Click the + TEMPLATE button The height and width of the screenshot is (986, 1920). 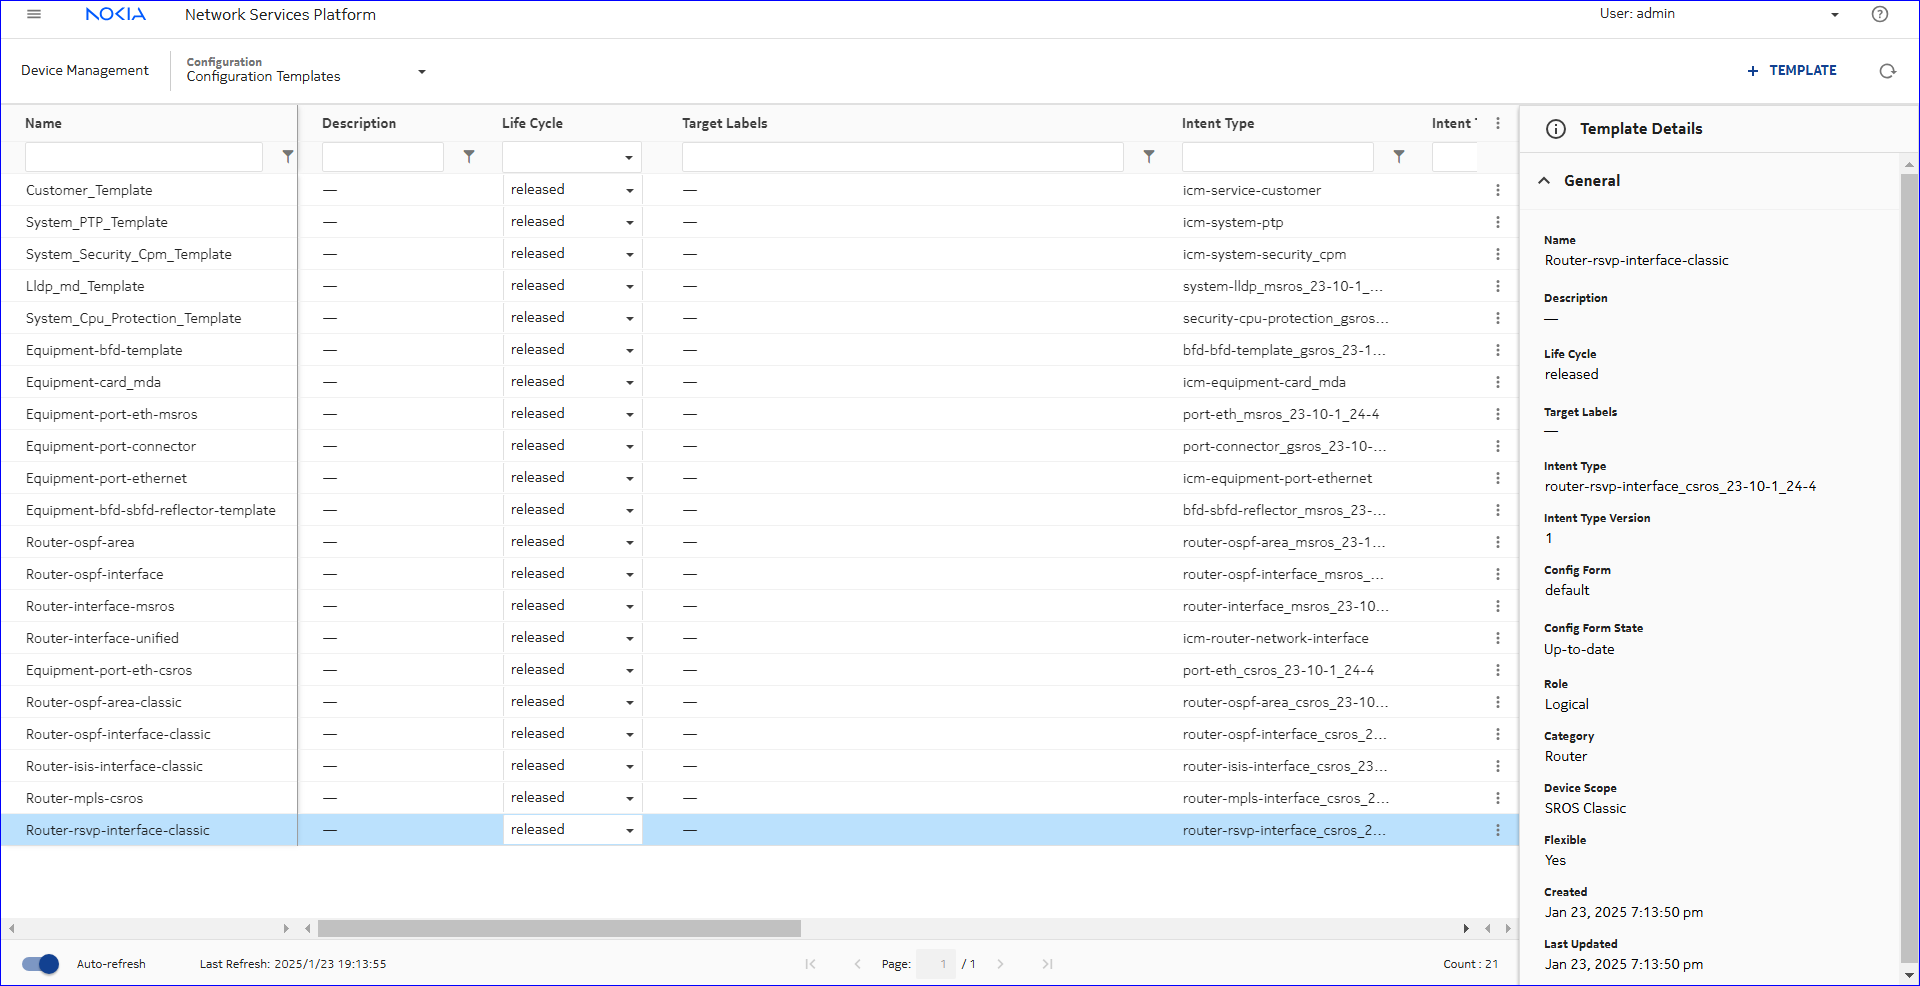pos(1791,71)
